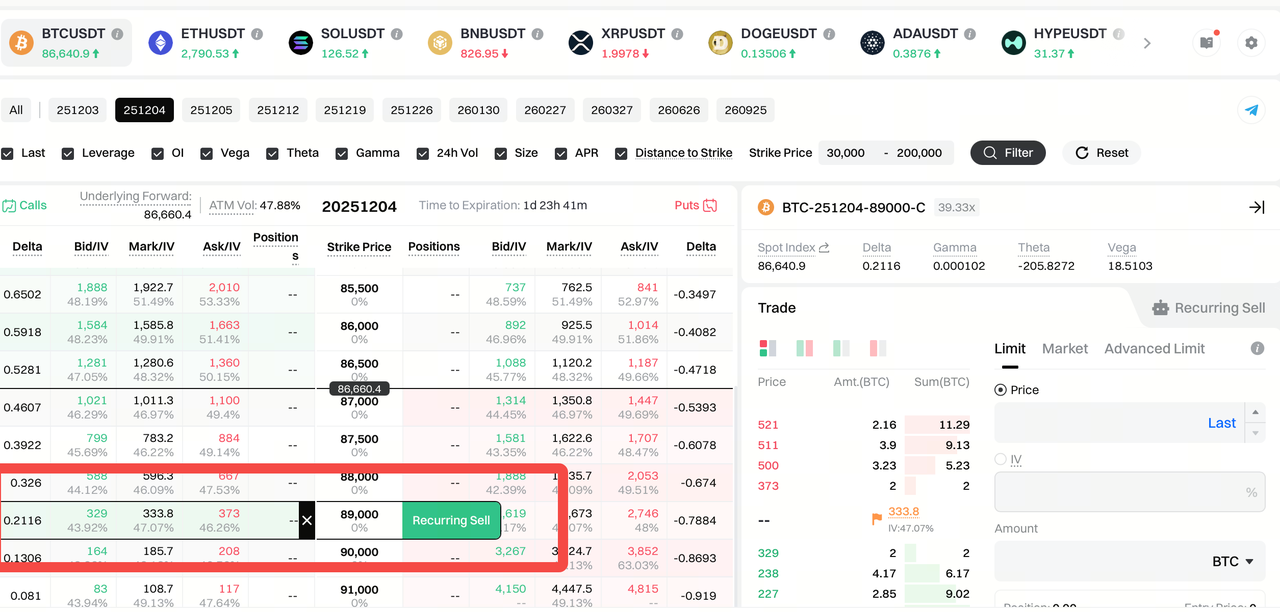Screen dimensions: 1280x612
Task: Disable the Distance to Strike checkbox
Action: coord(621,153)
